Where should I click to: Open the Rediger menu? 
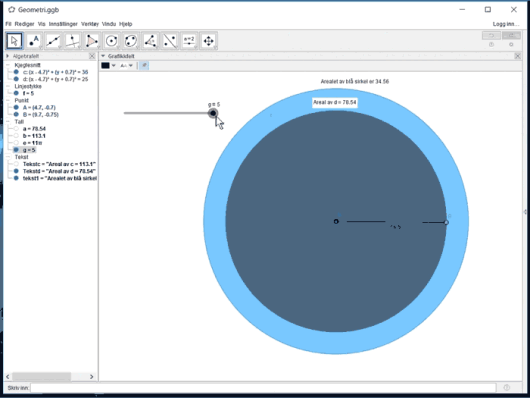24,24
